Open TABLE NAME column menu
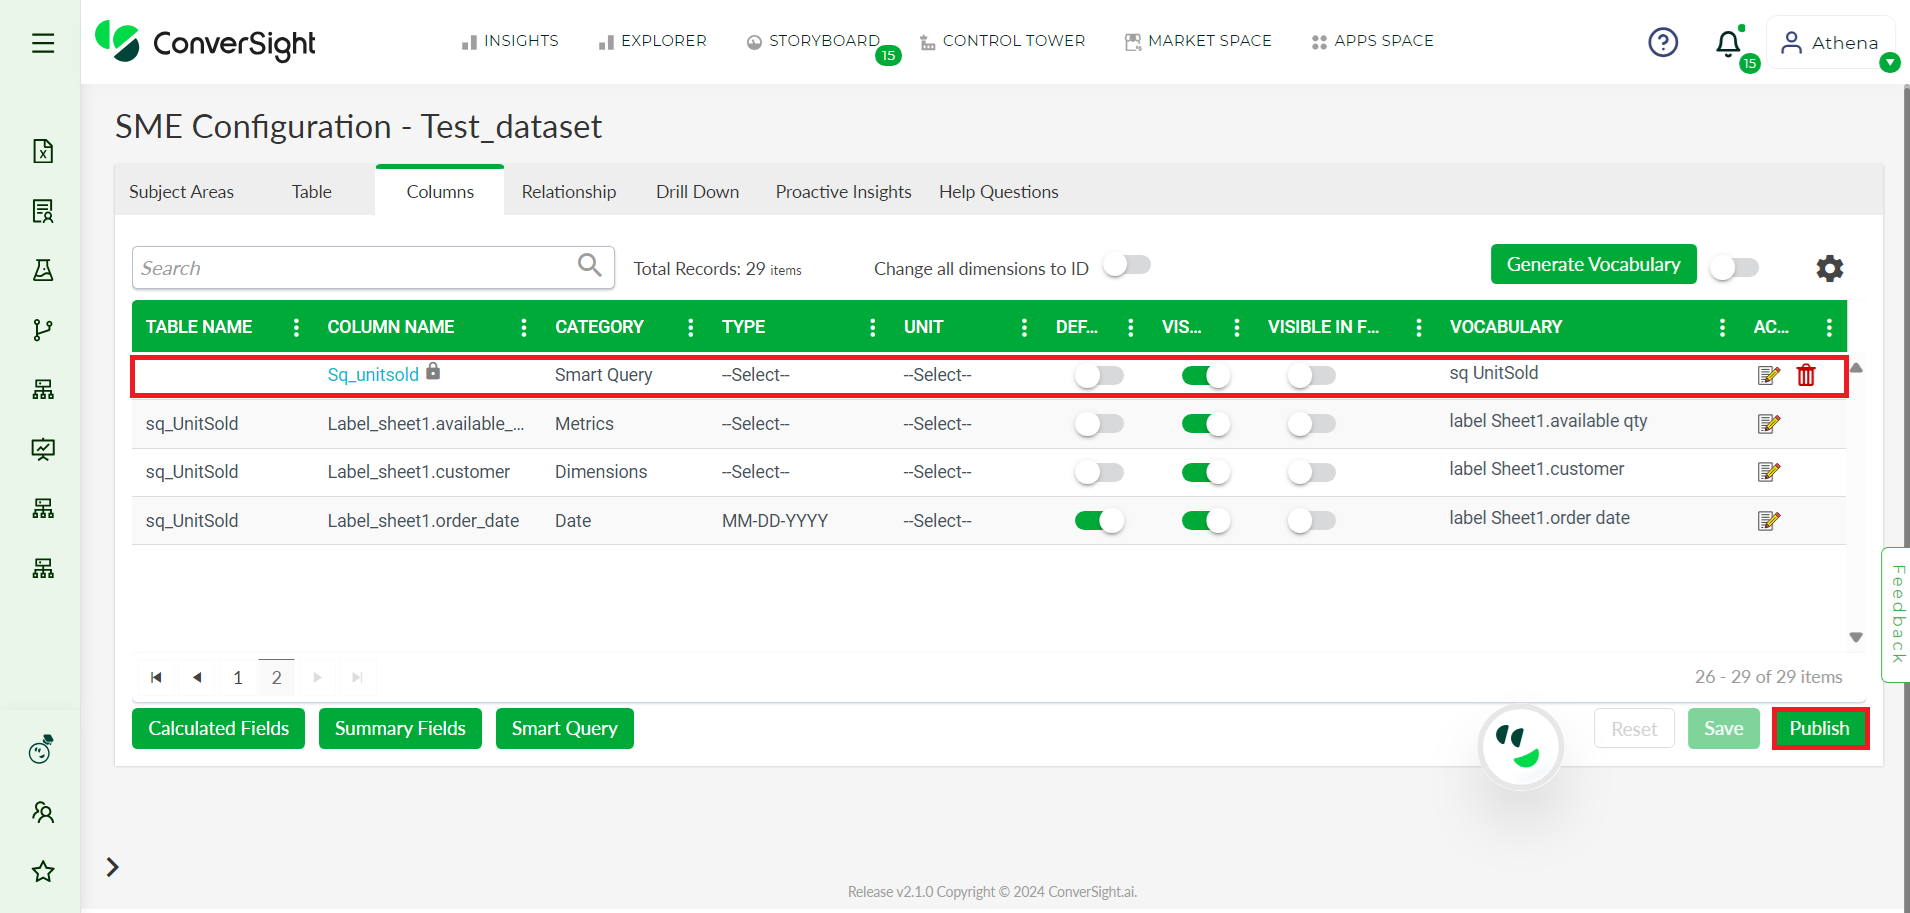 (296, 327)
